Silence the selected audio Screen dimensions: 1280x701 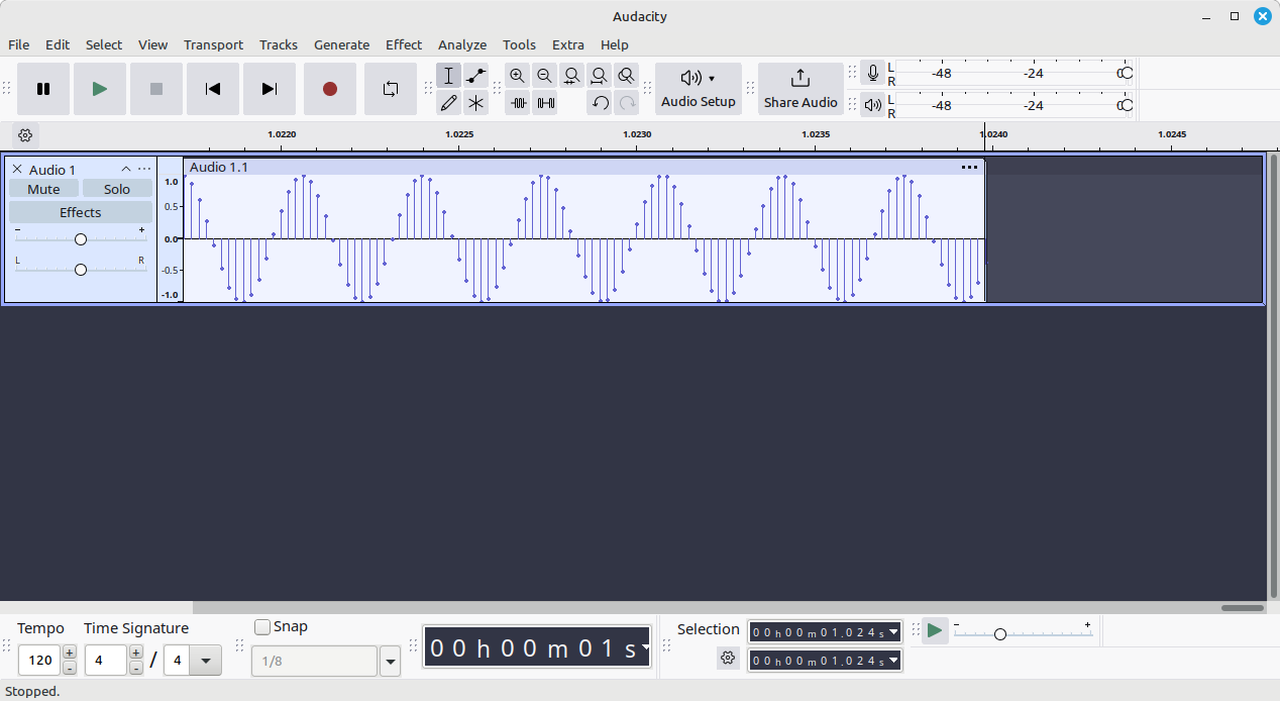coord(545,102)
